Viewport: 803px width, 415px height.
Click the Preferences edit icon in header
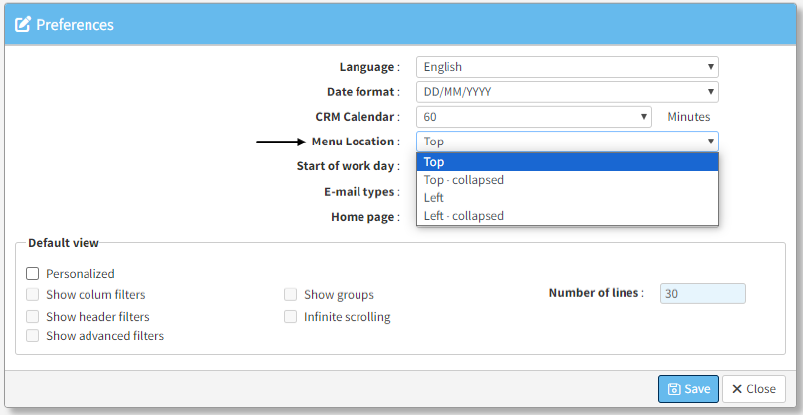(23, 24)
